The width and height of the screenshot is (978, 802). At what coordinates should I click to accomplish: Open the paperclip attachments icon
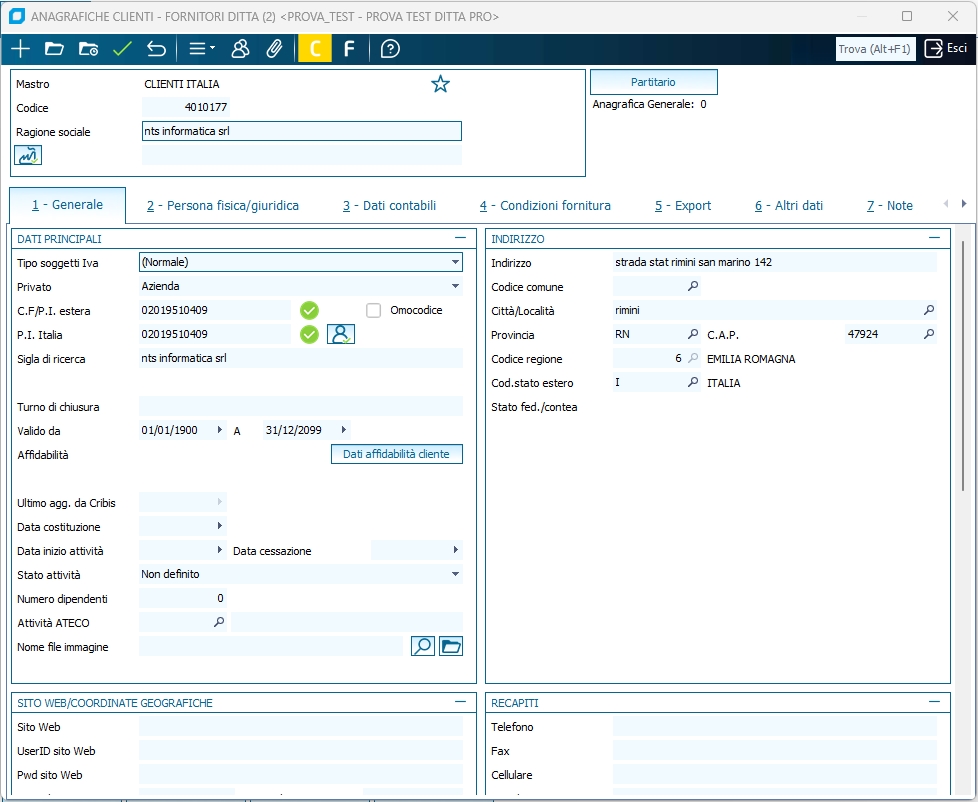coord(274,49)
